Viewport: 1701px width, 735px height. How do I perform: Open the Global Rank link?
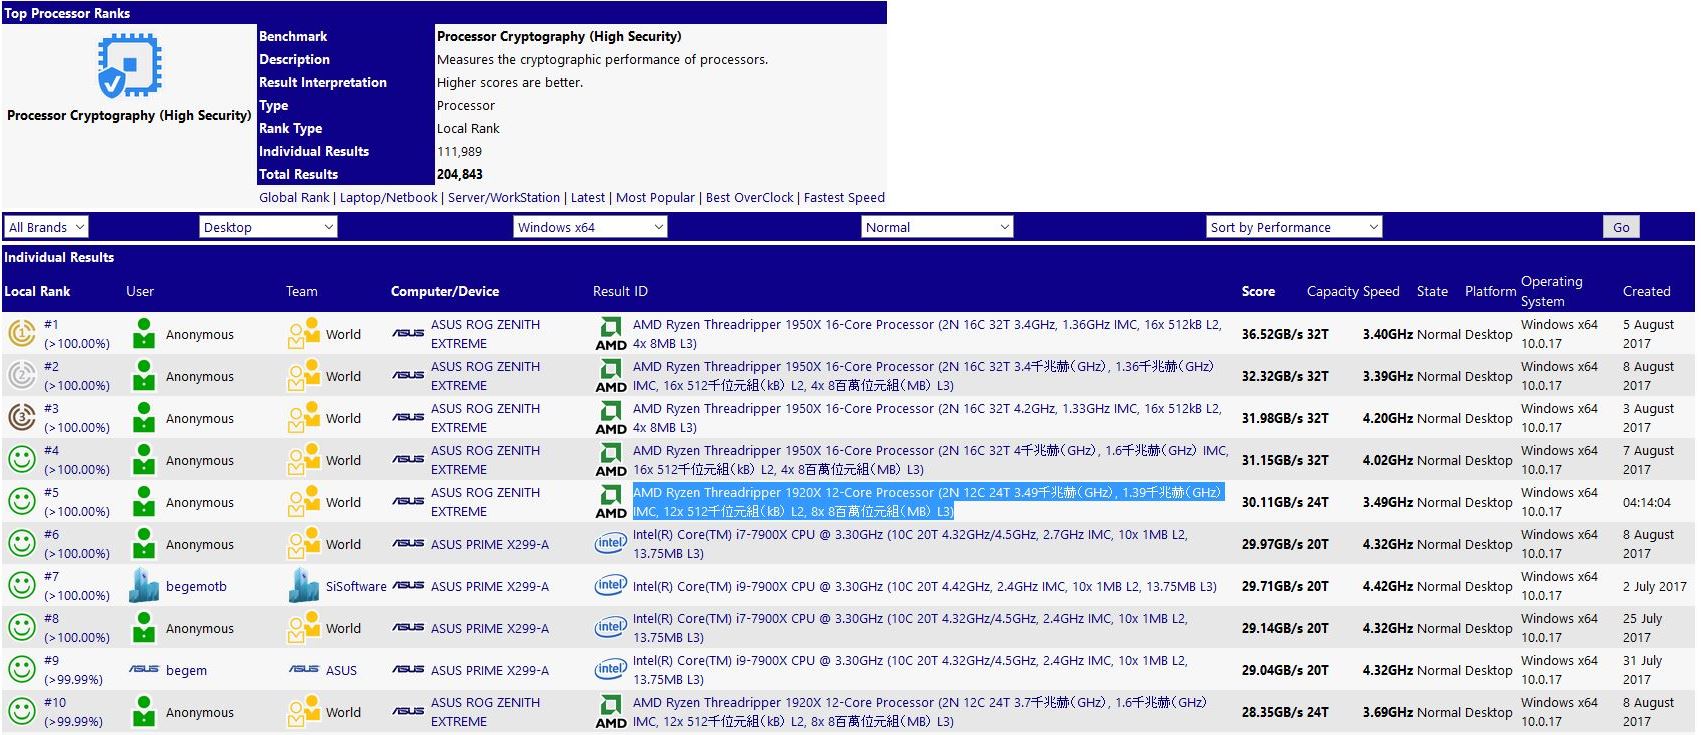[294, 197]
